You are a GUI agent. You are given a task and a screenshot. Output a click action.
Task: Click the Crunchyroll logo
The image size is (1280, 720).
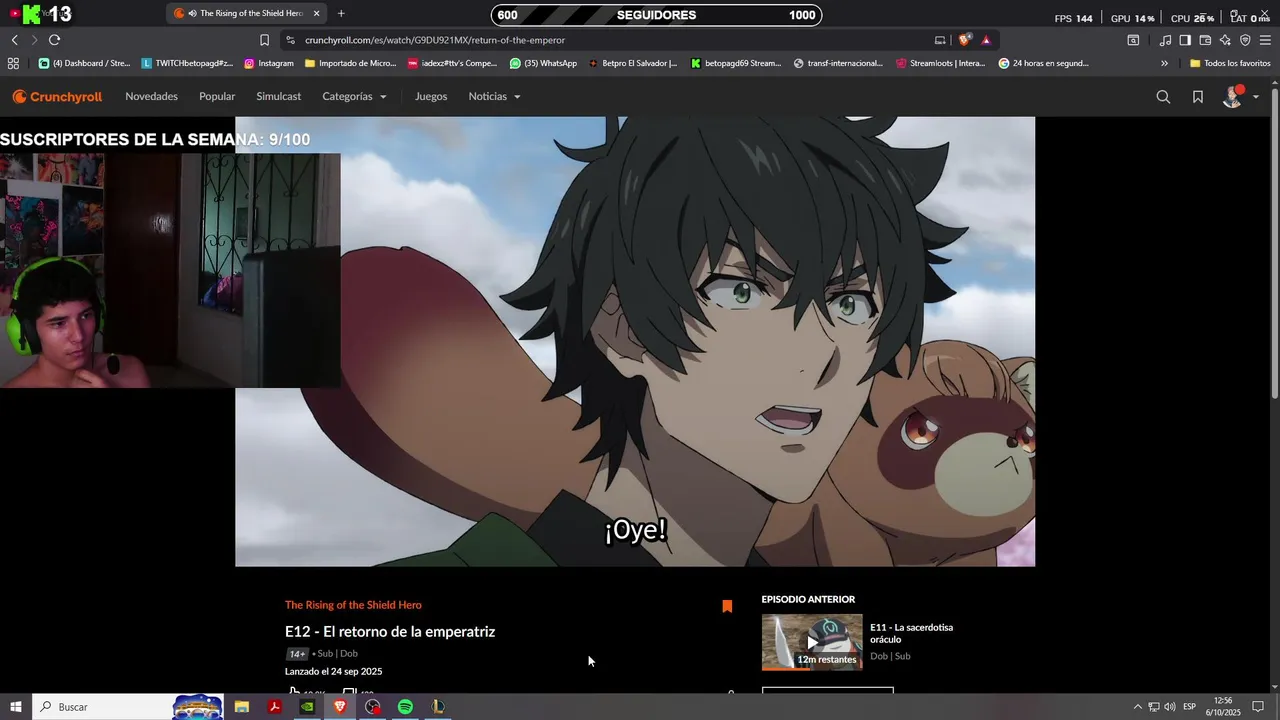[x=57, y=97]
